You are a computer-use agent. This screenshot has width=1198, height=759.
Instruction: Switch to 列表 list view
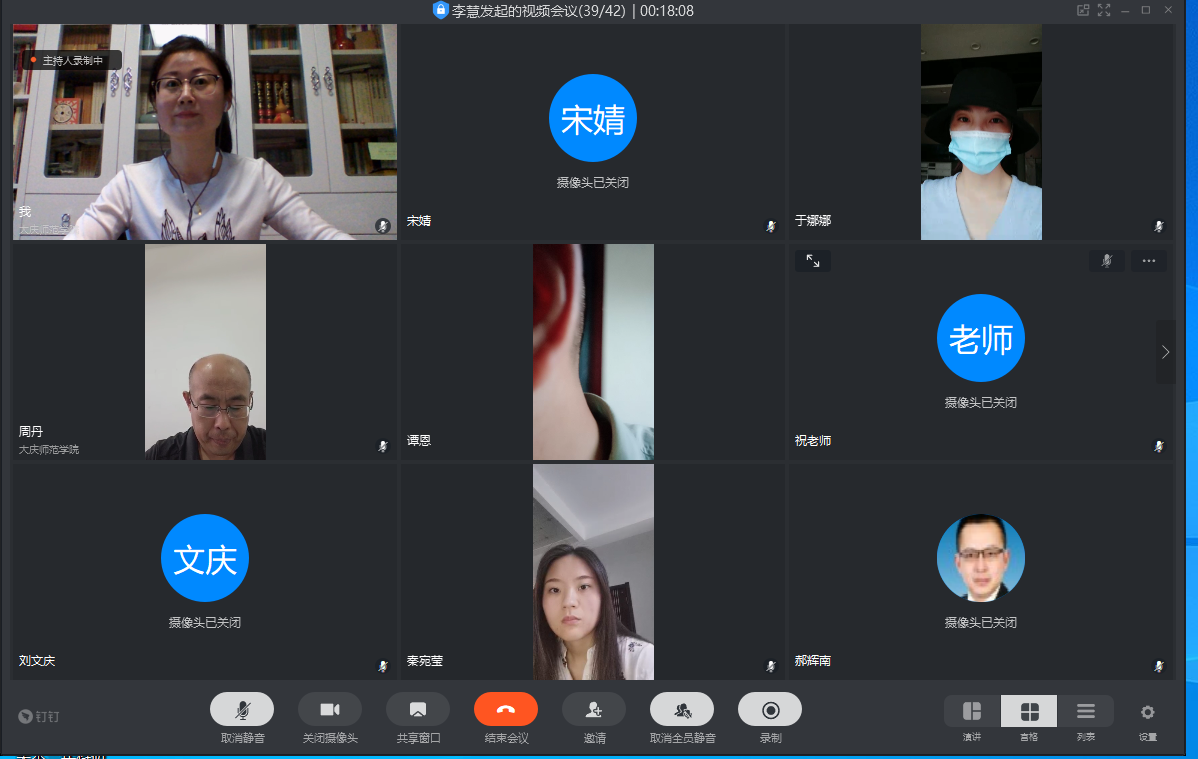pos(1086,711)
